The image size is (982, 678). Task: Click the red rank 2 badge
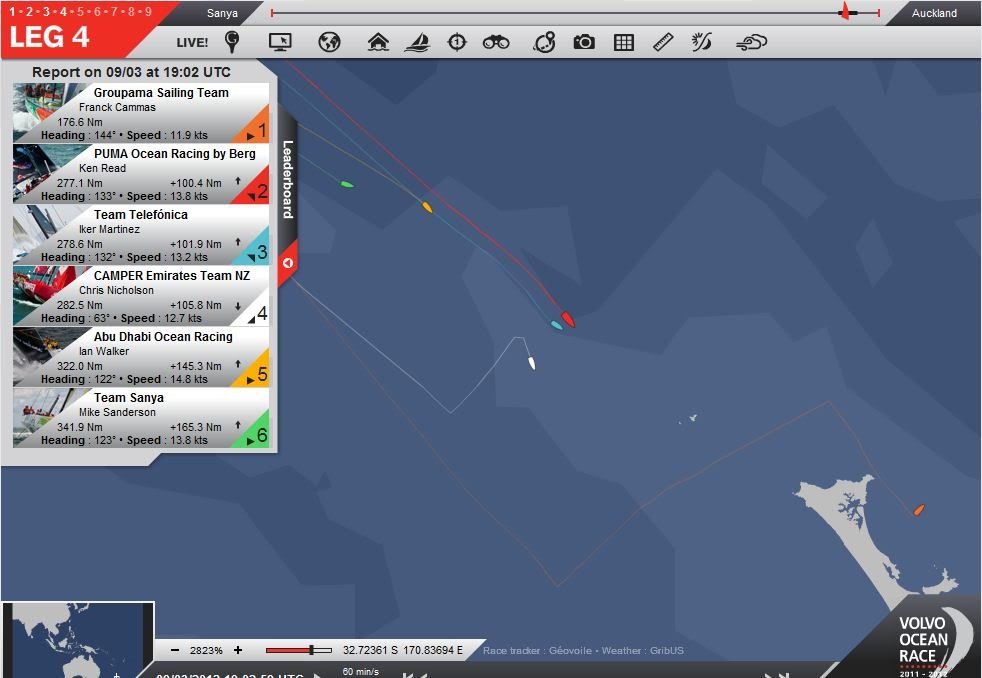(x=257, y=190)
